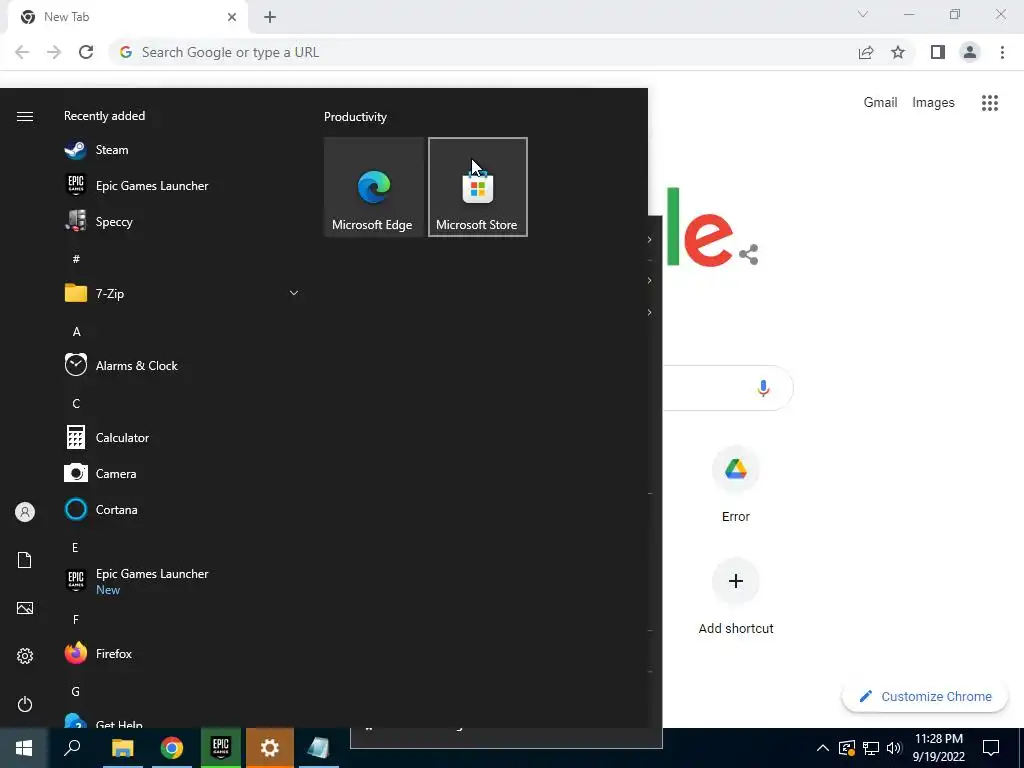This screenshot has height=768, width=1024.
Task: Click the Productivity group title
Action: 355,117
